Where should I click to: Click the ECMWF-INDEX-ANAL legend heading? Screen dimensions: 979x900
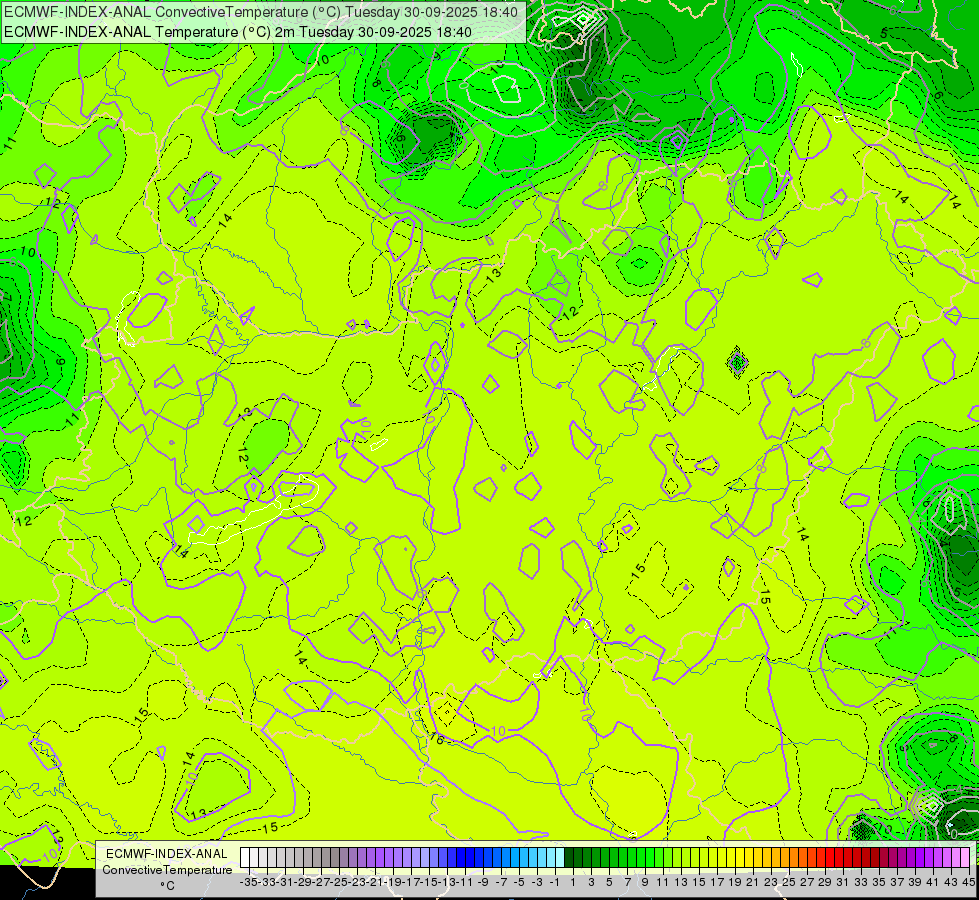point(167,854)
